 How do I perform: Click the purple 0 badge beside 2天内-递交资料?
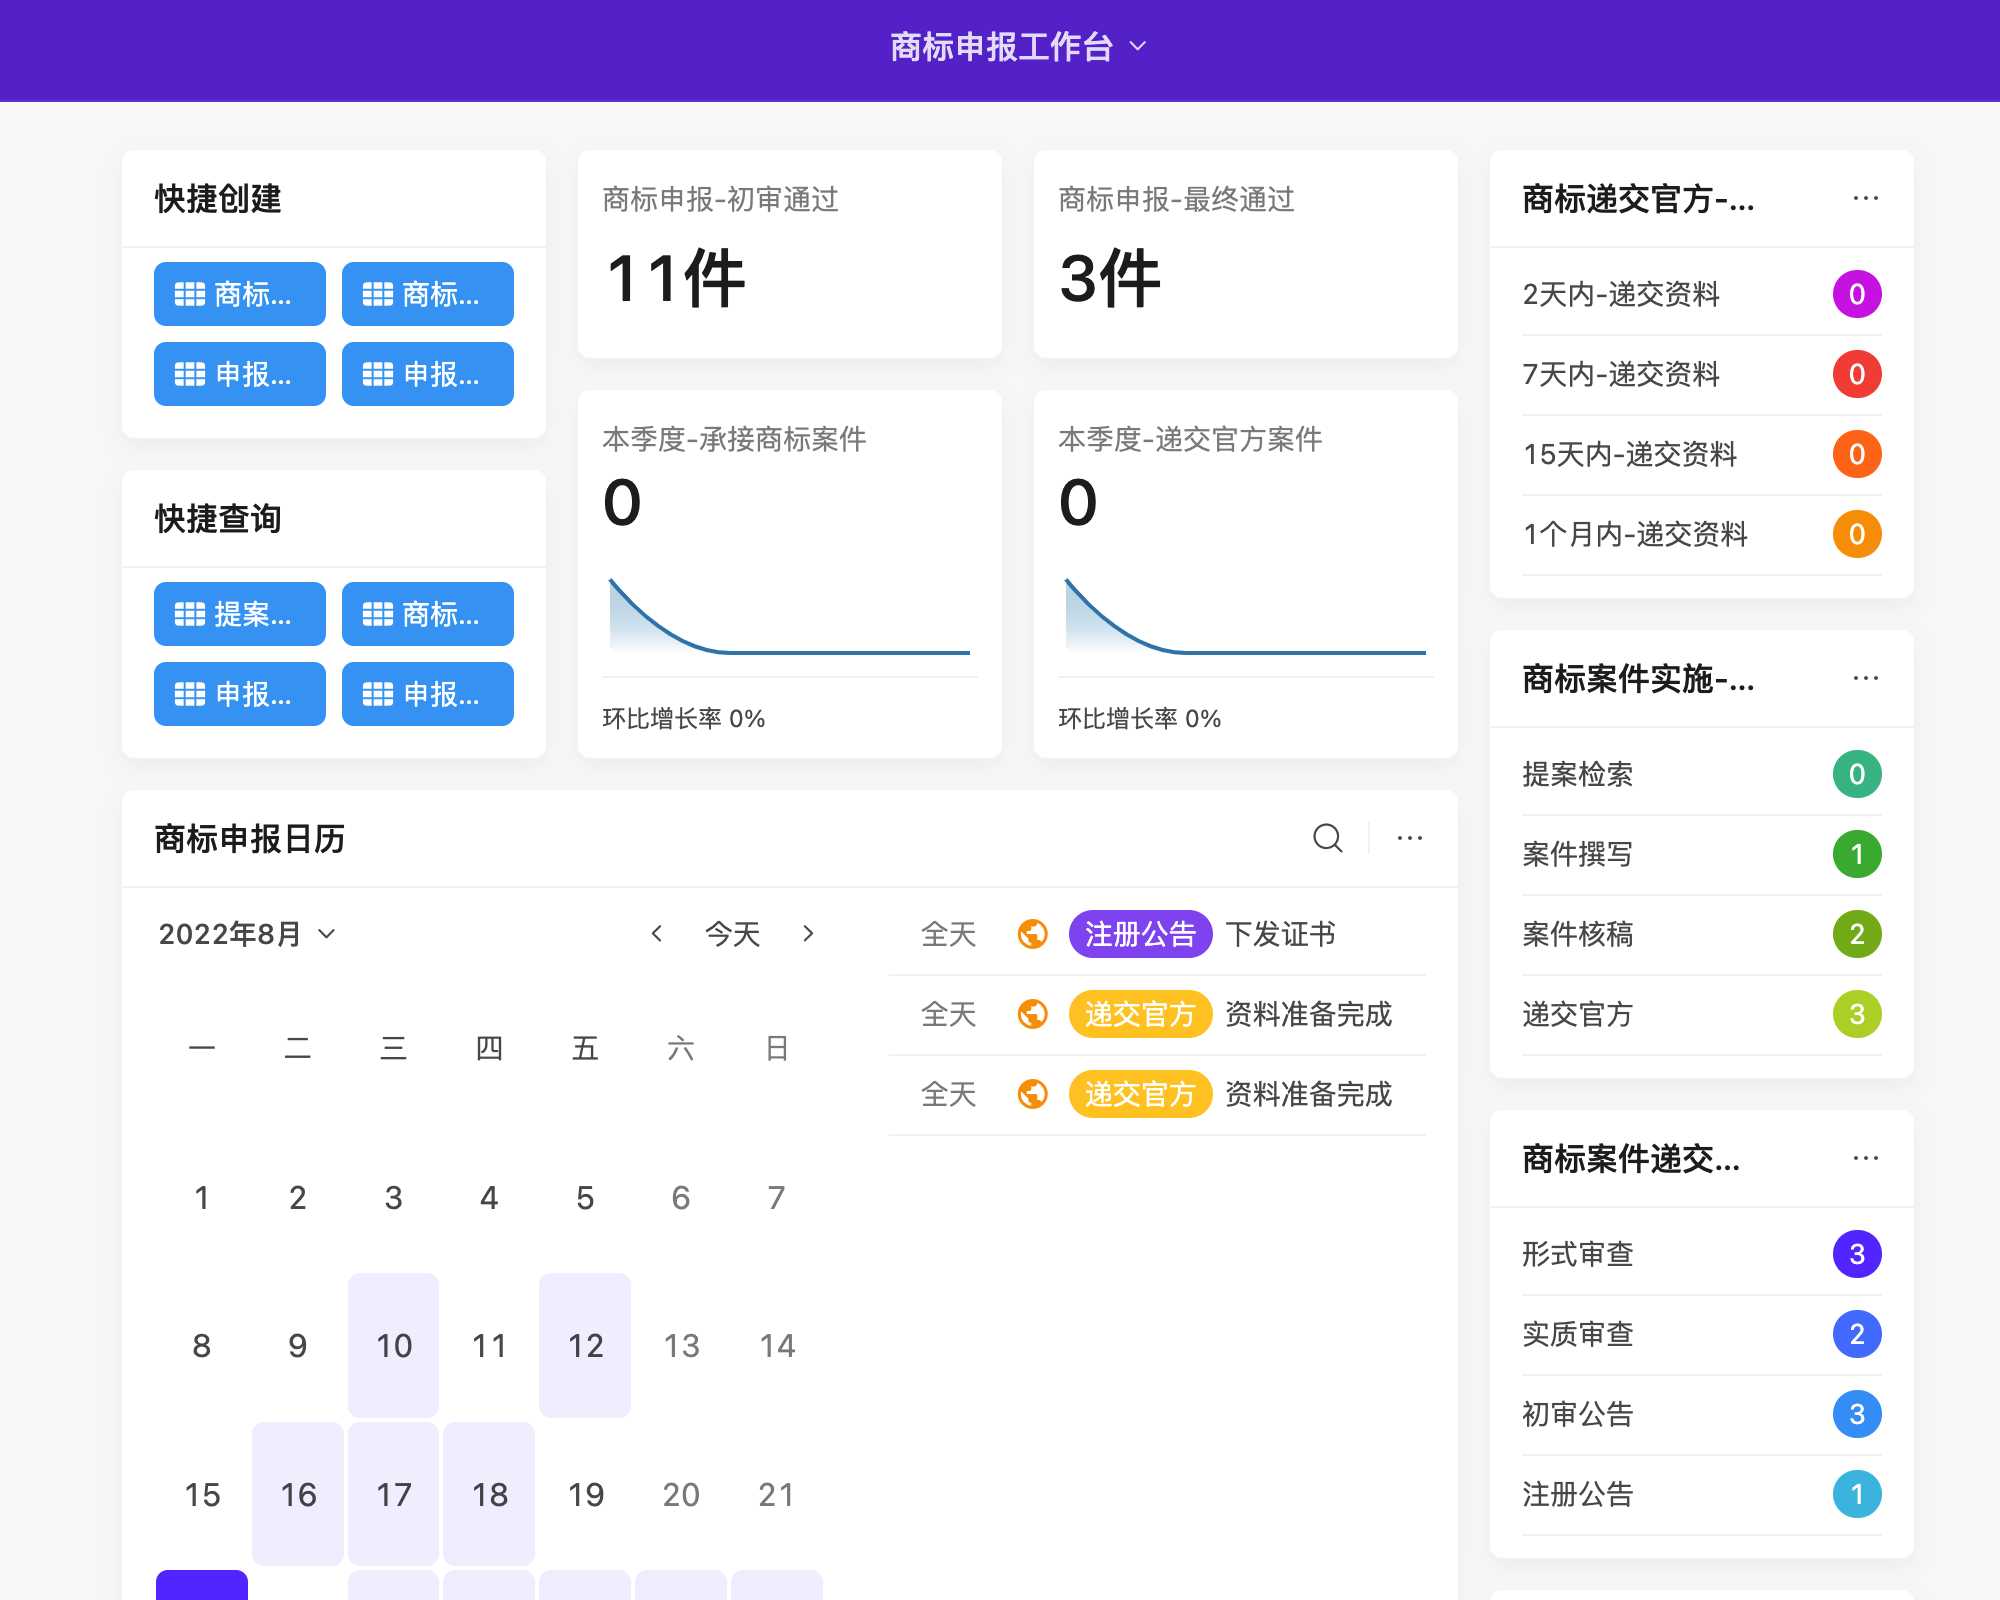click(1857, 294)
